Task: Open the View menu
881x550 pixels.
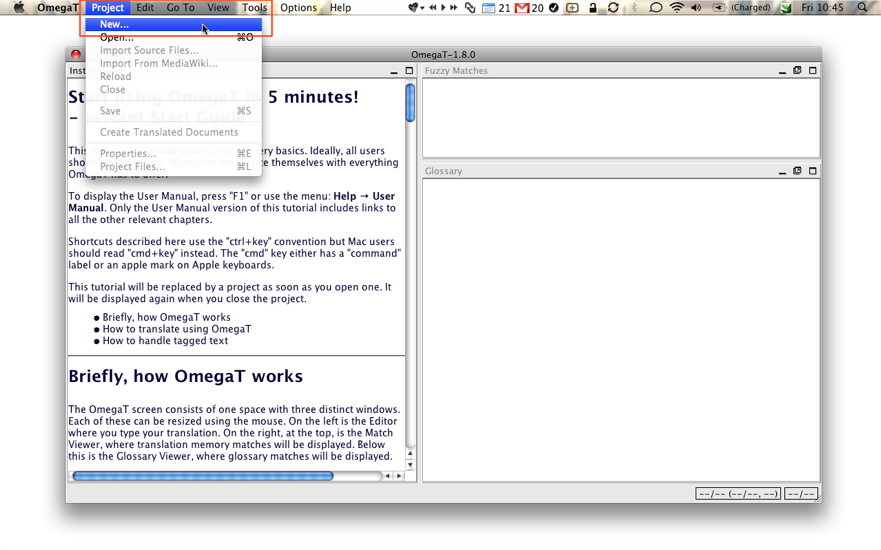Action: click(x=218, y=7)
